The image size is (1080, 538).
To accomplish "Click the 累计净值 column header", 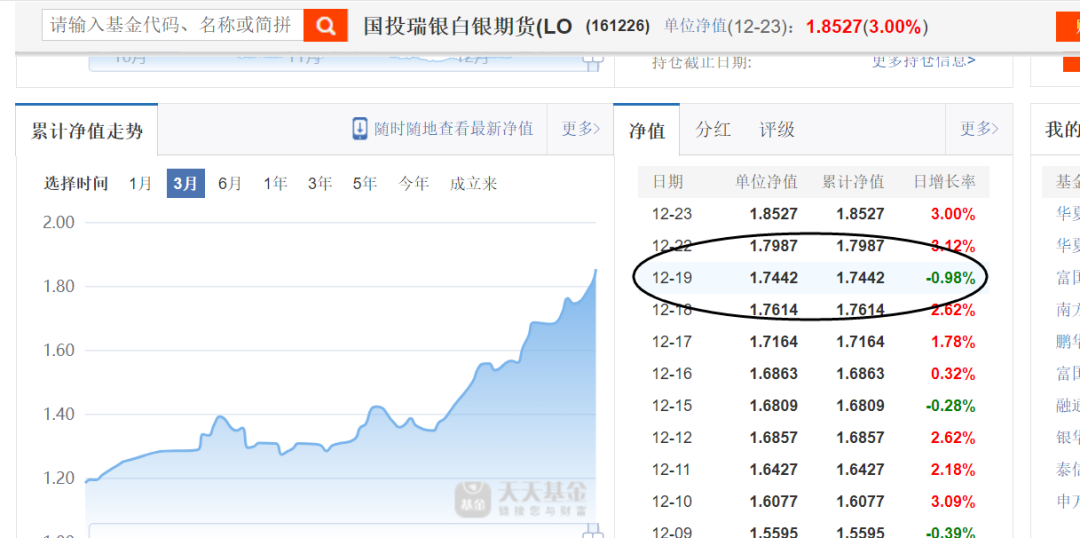I will coord(853,182).
